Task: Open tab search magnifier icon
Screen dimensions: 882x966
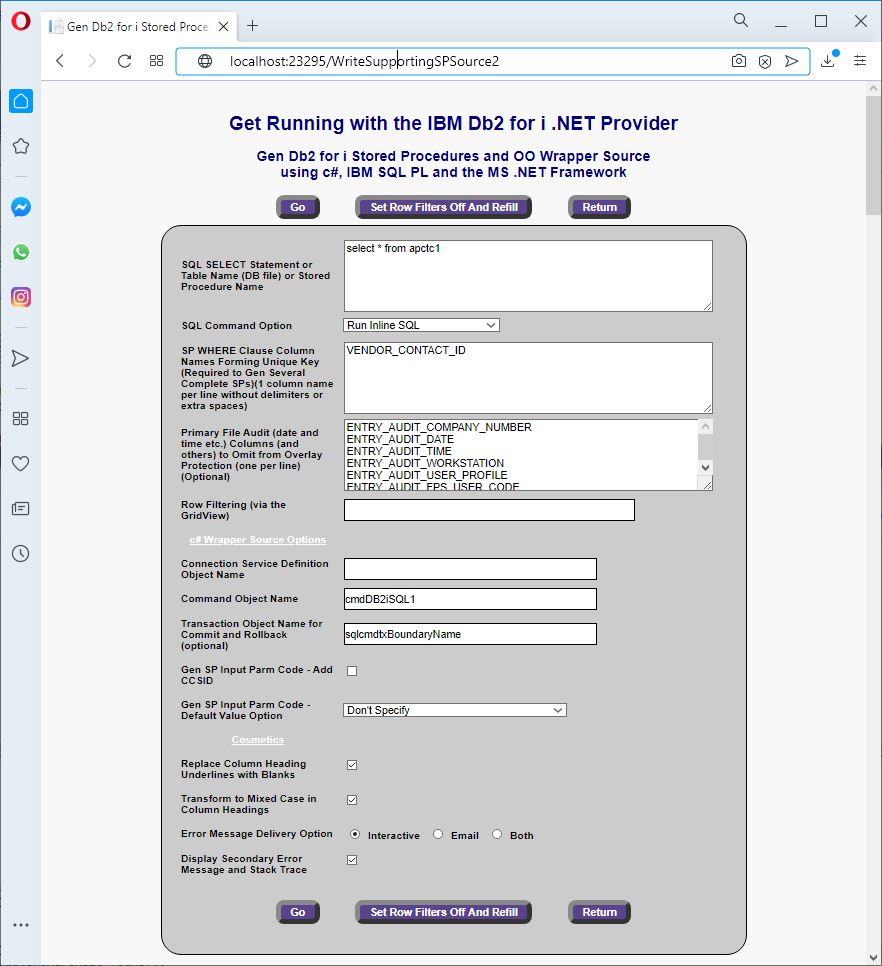Action: click(x=741, y=21)
